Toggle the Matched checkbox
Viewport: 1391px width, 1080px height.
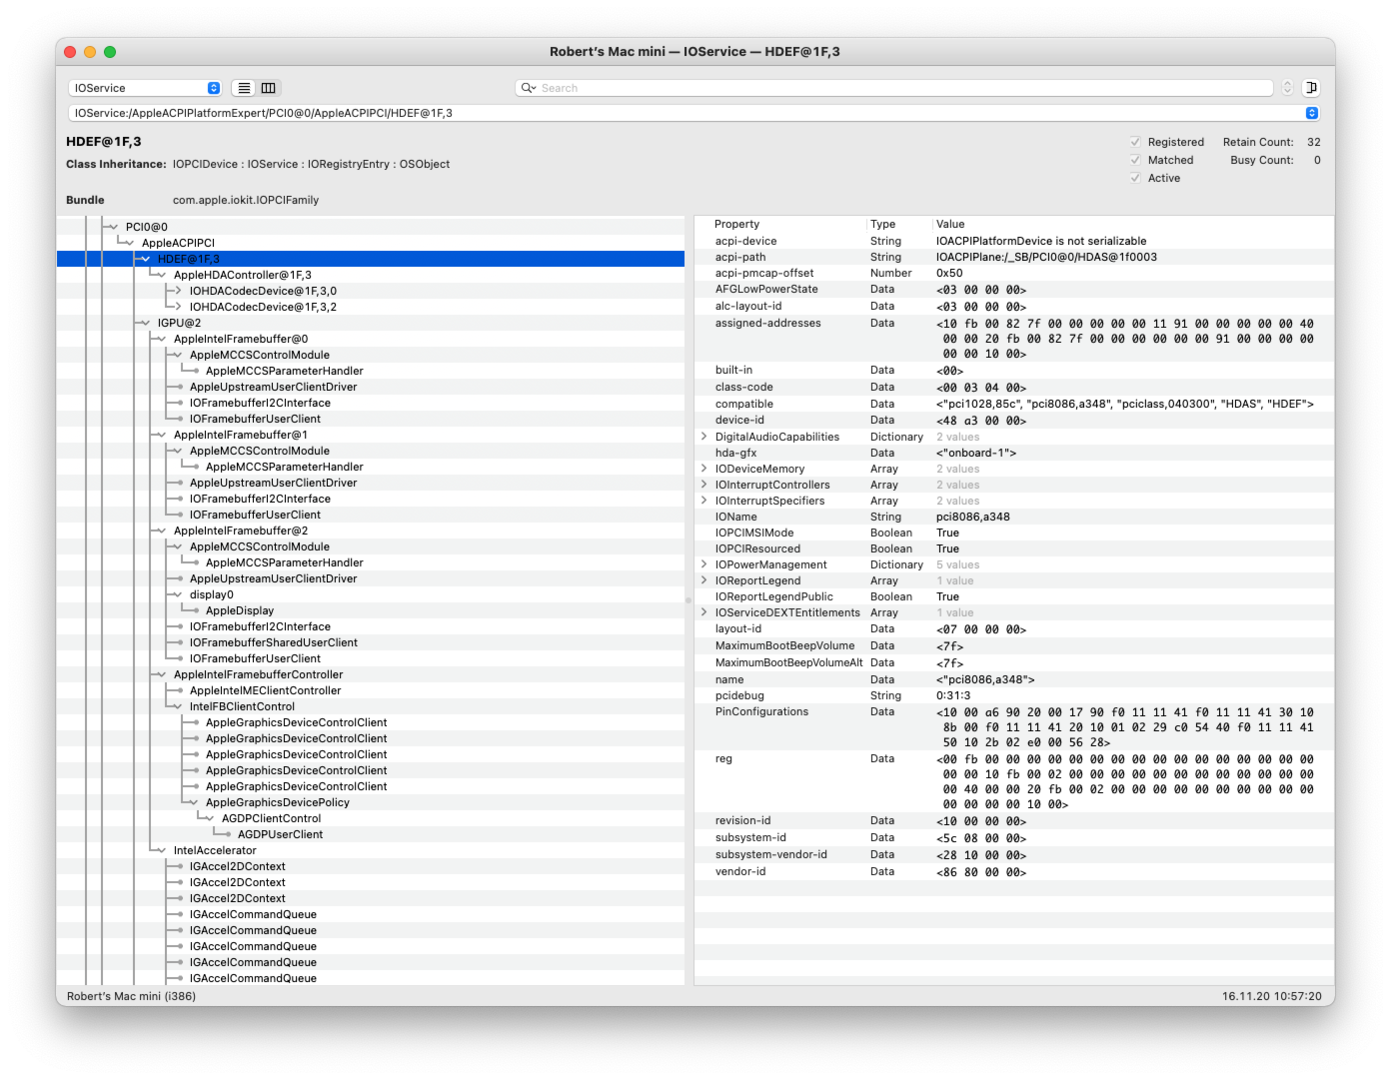1135,160
